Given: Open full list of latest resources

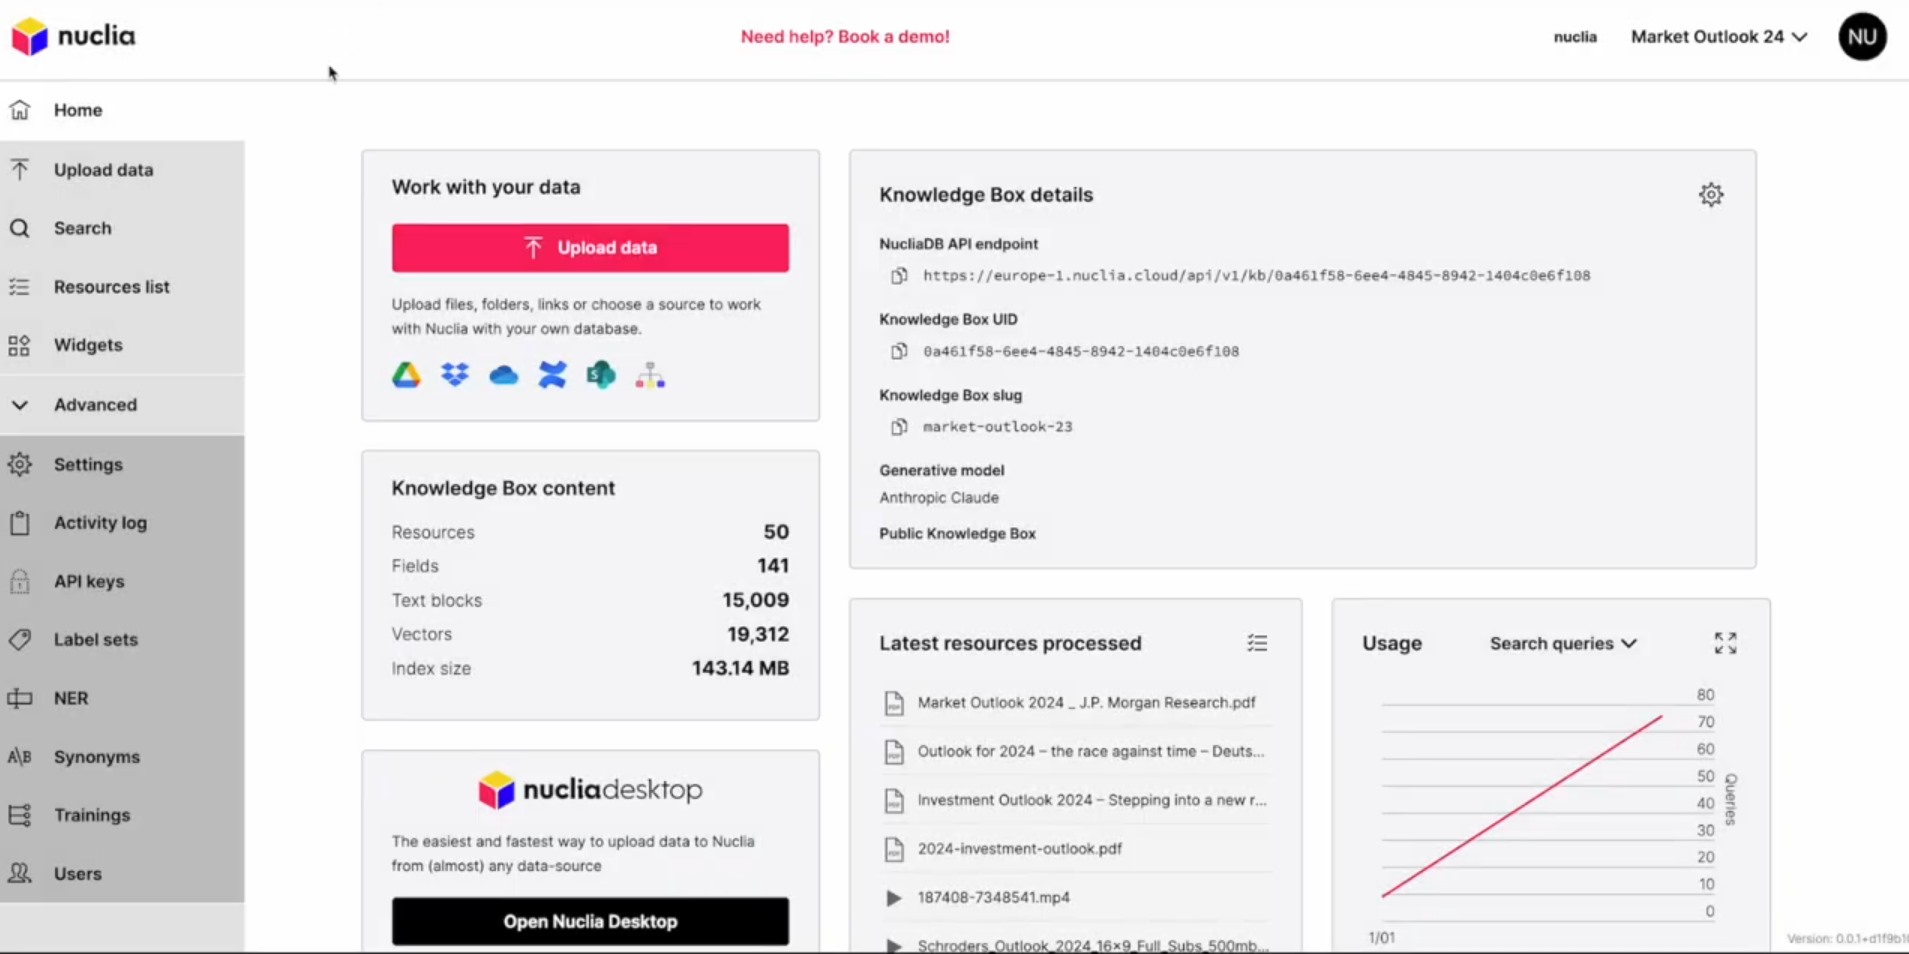Looking at the screenshot, I should click(x=1257, y=643).
